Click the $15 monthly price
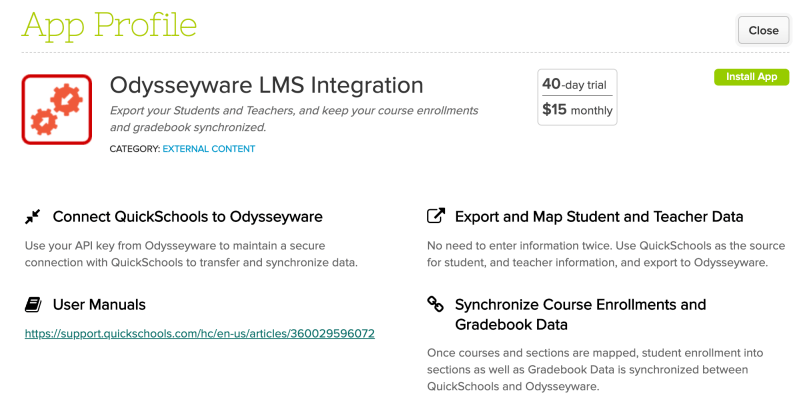 click(x=577, y=109)
